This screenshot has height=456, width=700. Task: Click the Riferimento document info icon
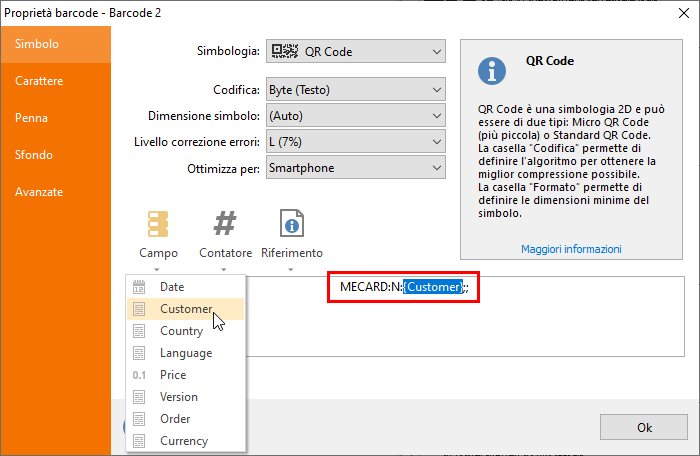(x=291, y=224)
